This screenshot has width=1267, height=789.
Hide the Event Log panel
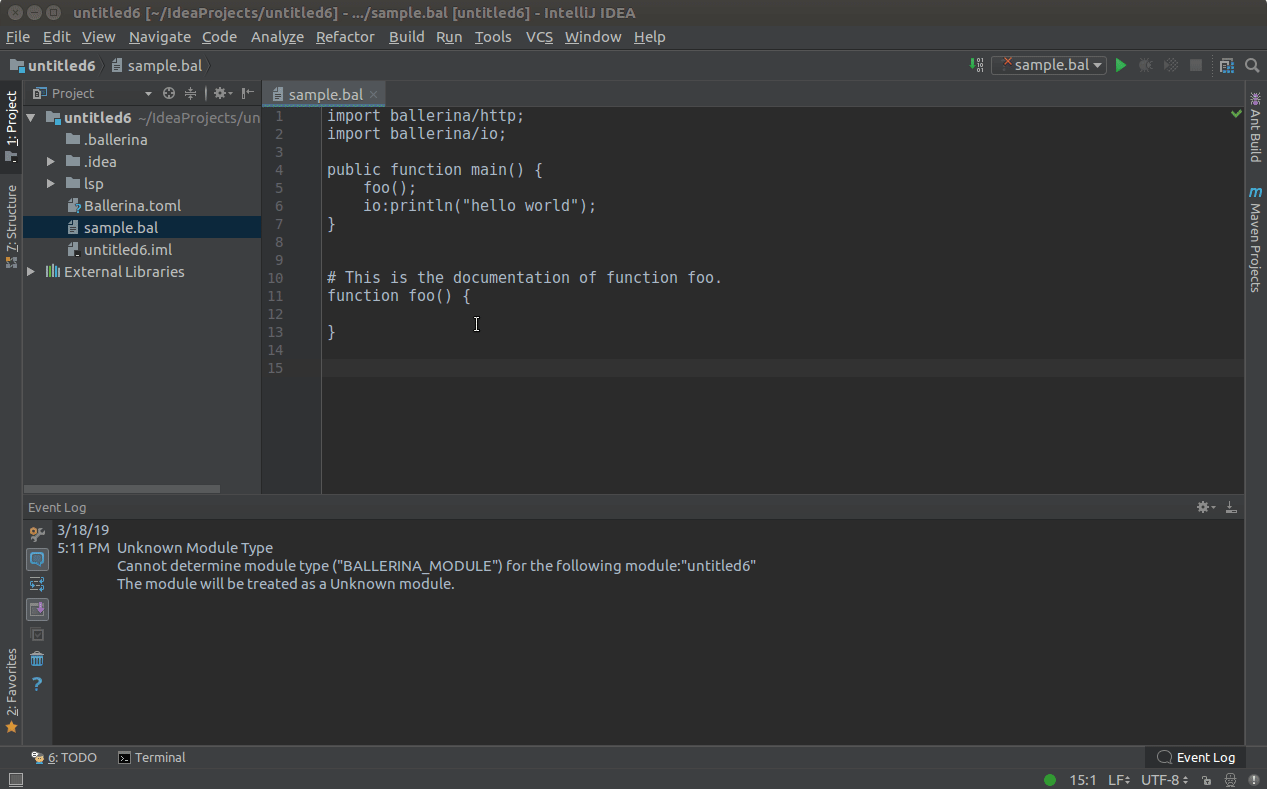pyautogui.click(x=1231, y=507)
